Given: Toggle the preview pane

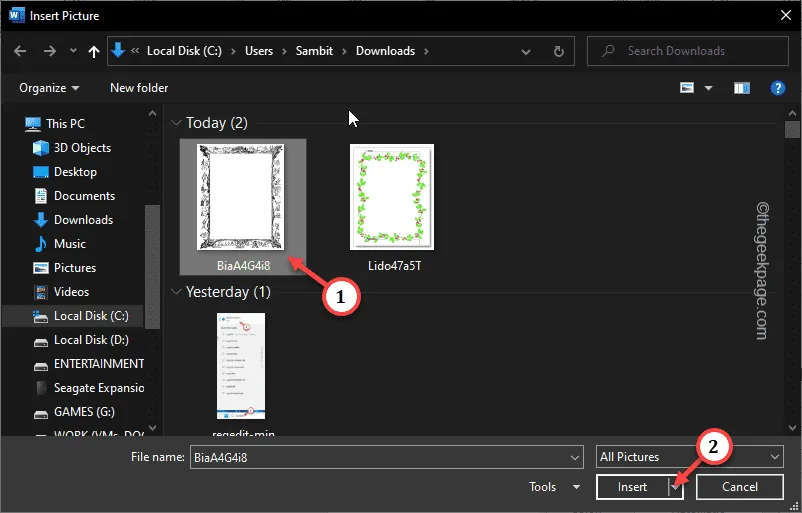Looking at the screenshot, I should click(742, 88).
